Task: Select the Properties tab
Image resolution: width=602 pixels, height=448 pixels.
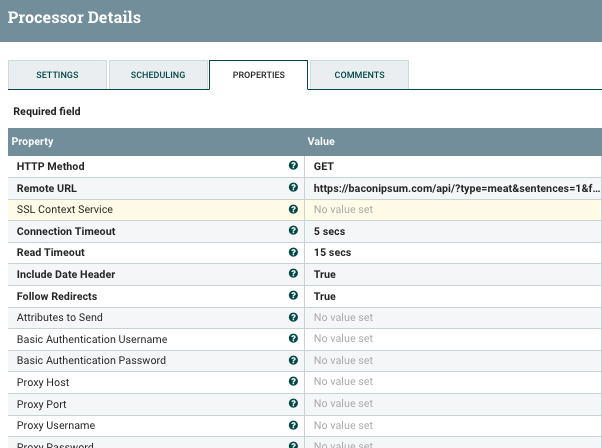Action: (258, 75)
